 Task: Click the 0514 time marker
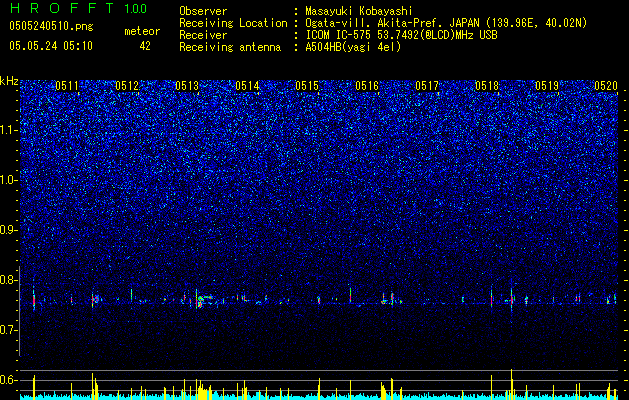pyautogui.click(x=247, y=86)
